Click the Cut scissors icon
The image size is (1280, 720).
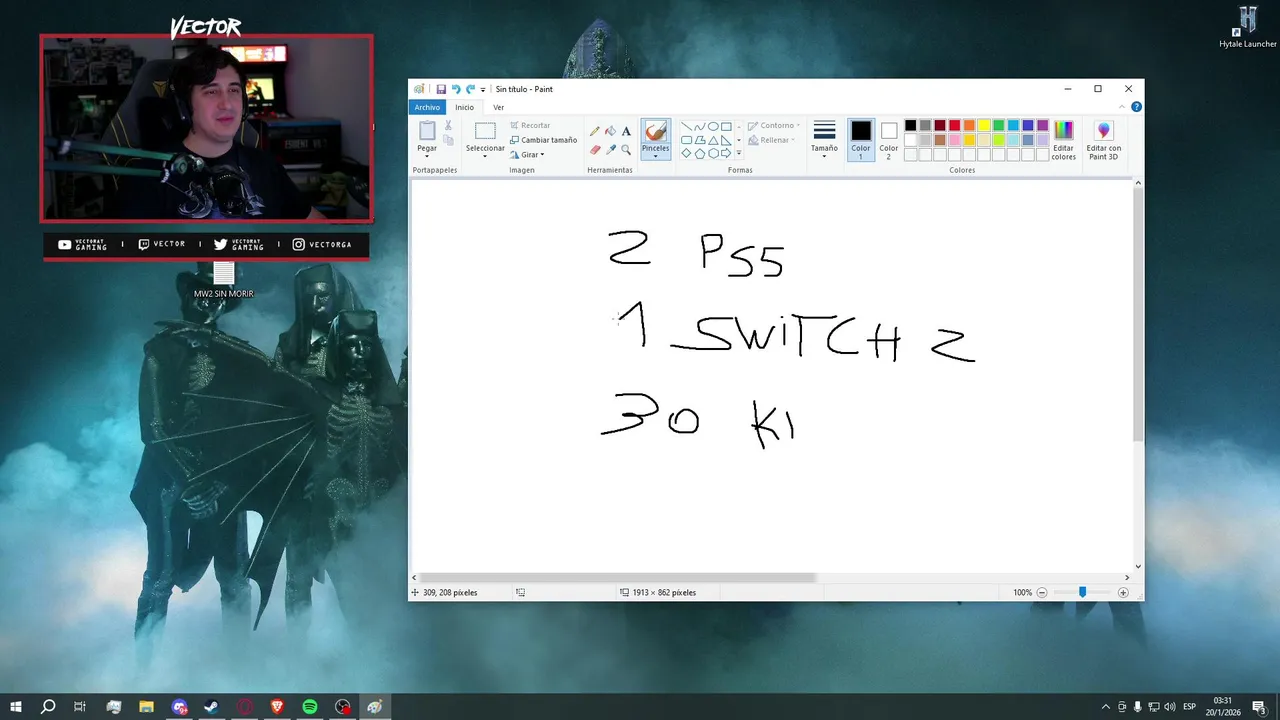448,125
